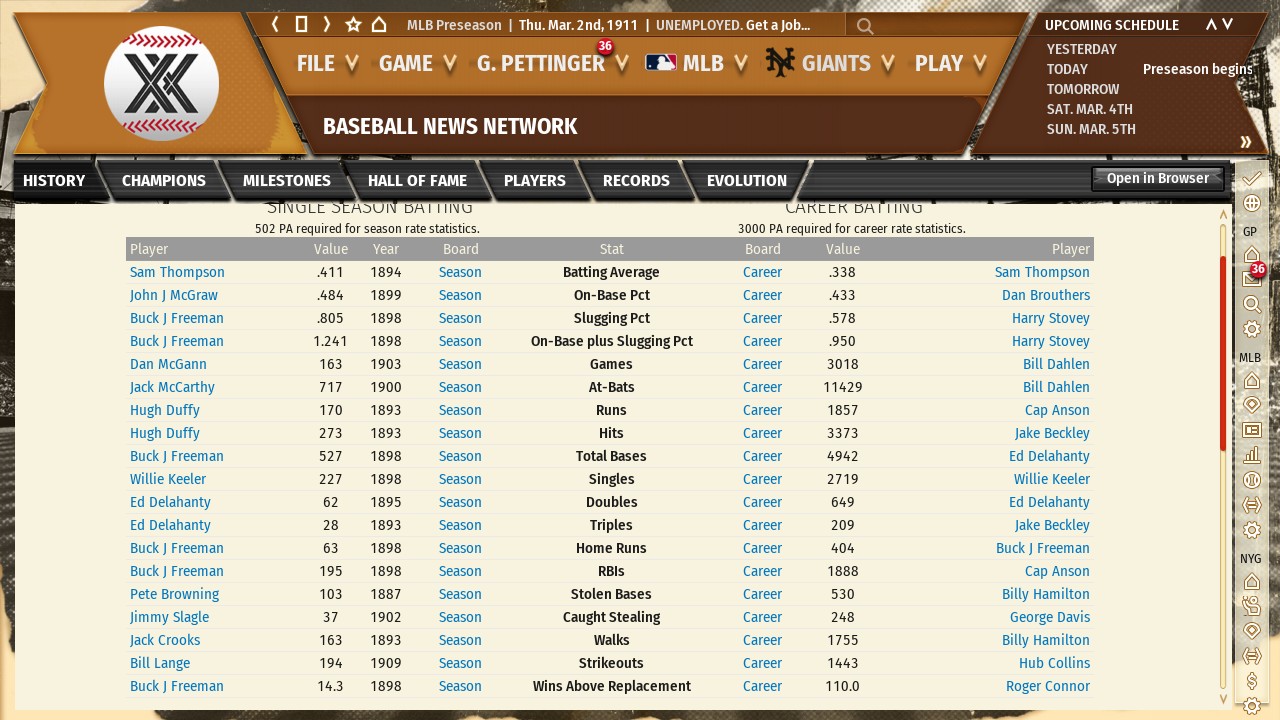Go back with the left arrow icon
The image size is (1280, 720).
(x=275, y=25)
